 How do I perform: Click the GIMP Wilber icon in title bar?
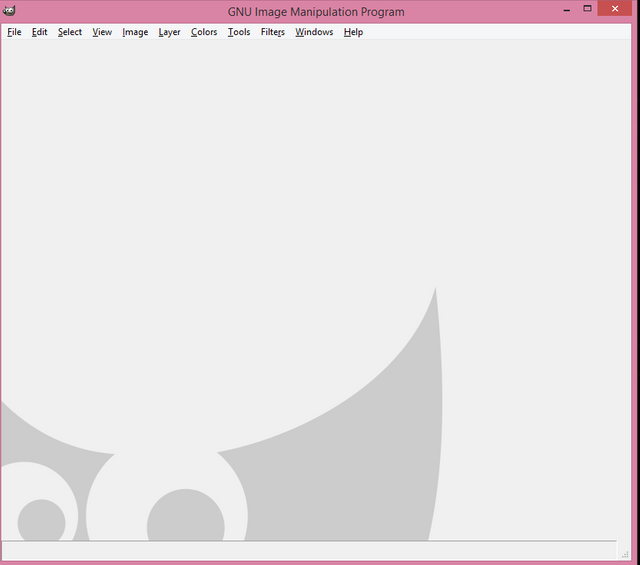(x=9, y=11)
